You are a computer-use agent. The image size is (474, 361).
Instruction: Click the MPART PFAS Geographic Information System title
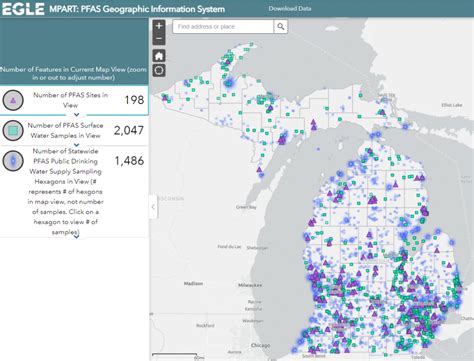(x=137, y=9)
